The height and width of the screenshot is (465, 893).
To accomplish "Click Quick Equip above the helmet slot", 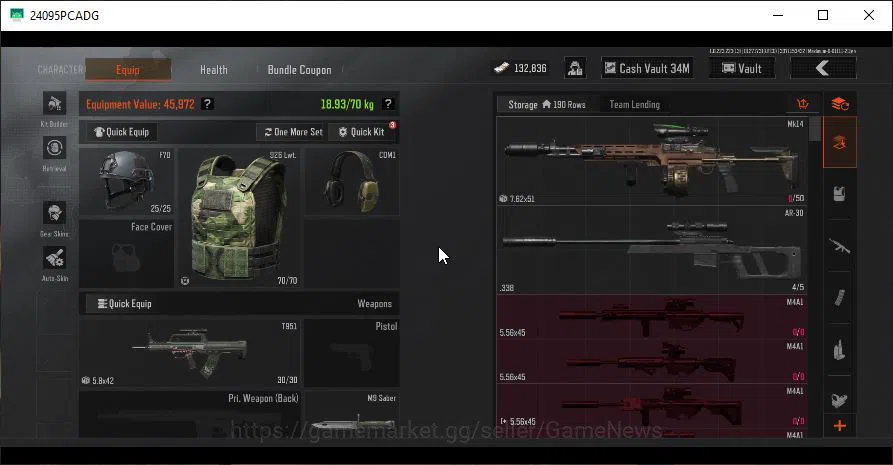I will [122, 132].
